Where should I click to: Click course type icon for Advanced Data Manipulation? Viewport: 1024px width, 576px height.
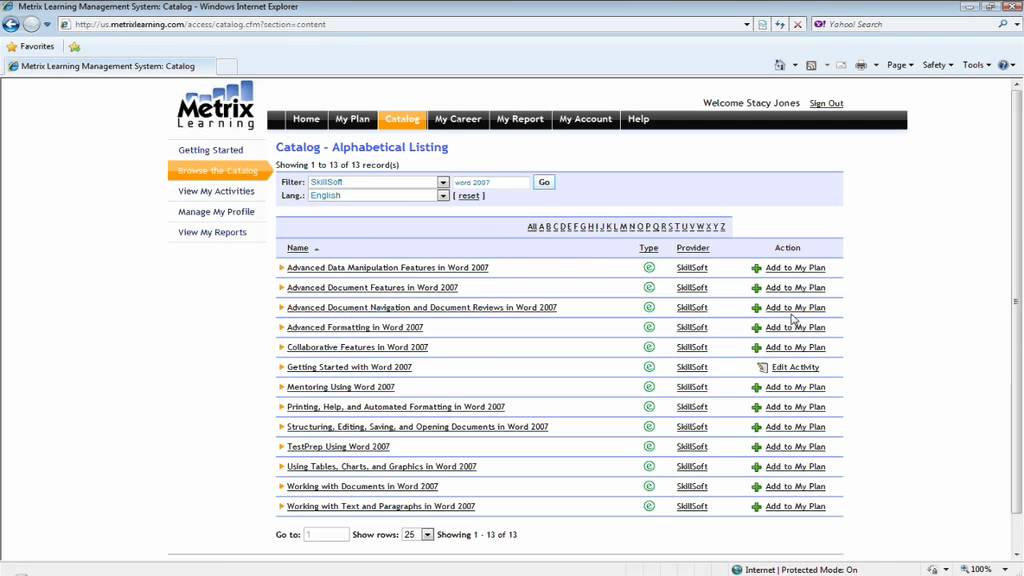point(648,267)
